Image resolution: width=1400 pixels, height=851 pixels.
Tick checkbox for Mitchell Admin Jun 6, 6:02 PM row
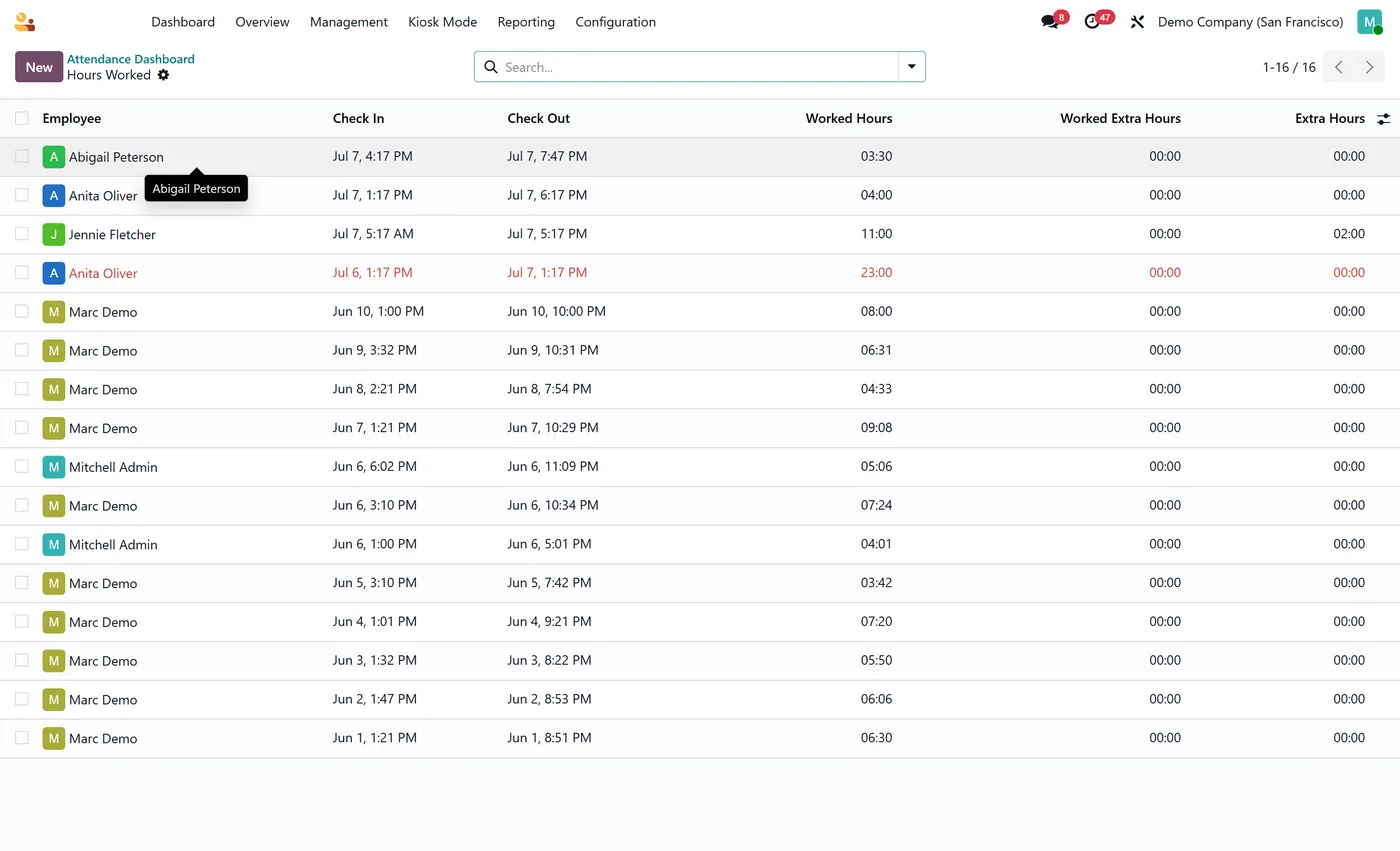pyautogui.click(x=22, y=466)
